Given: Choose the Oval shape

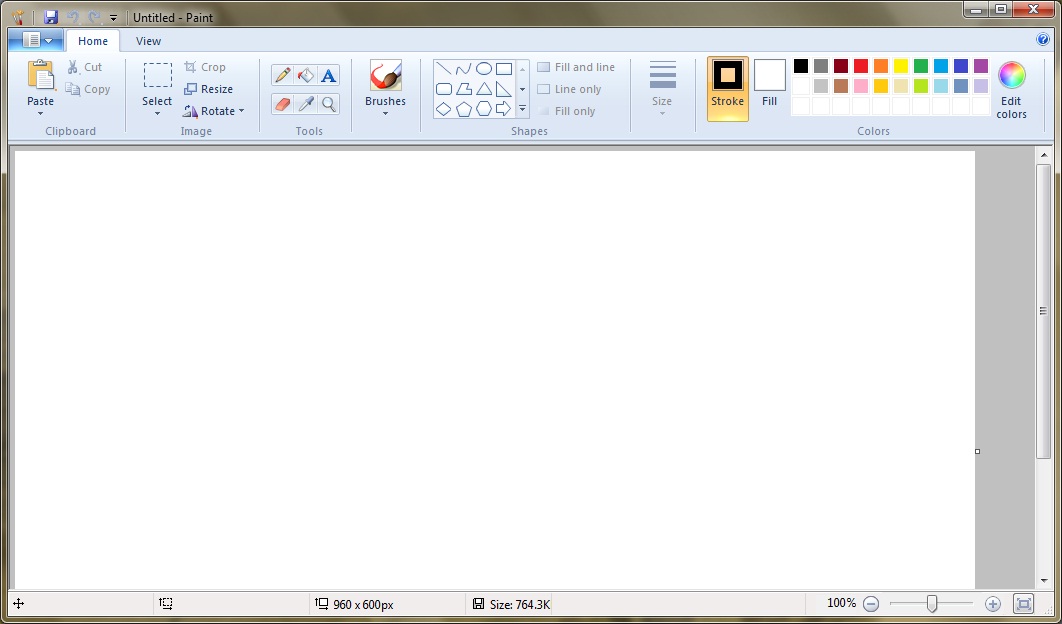Looking at the screenshot, I should tap(484, 69).
